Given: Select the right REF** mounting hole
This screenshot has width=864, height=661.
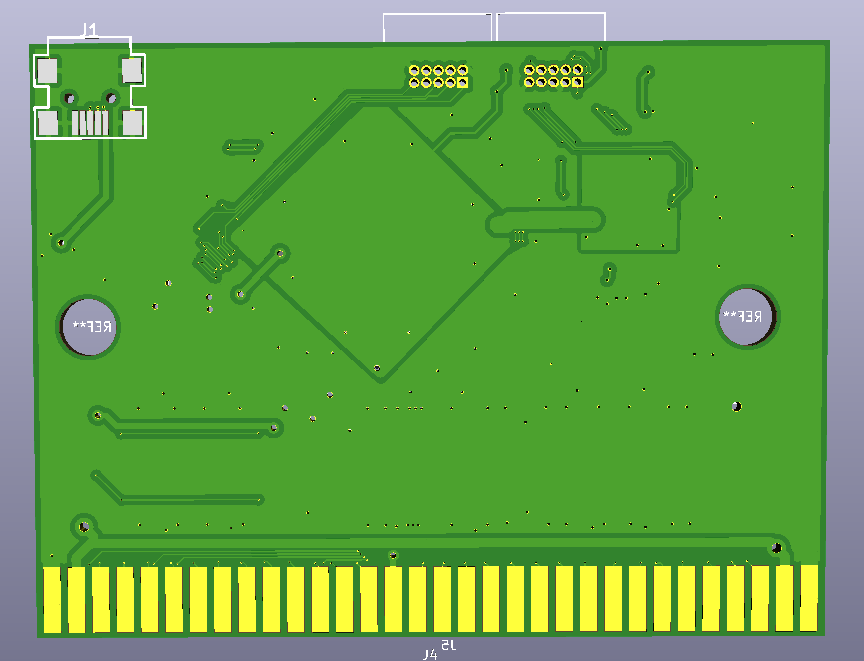Looking at the screenshot, I should 747,317.
